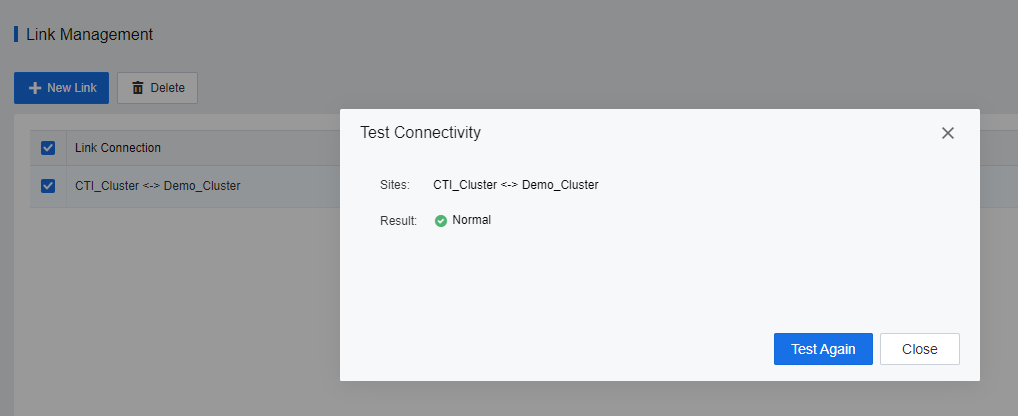Uncheck the CTI_Cluster <-> Demo_Cluster row checkbox
Image resolution: width=1018 pixels, height=416 pixels.
(48, 185)
